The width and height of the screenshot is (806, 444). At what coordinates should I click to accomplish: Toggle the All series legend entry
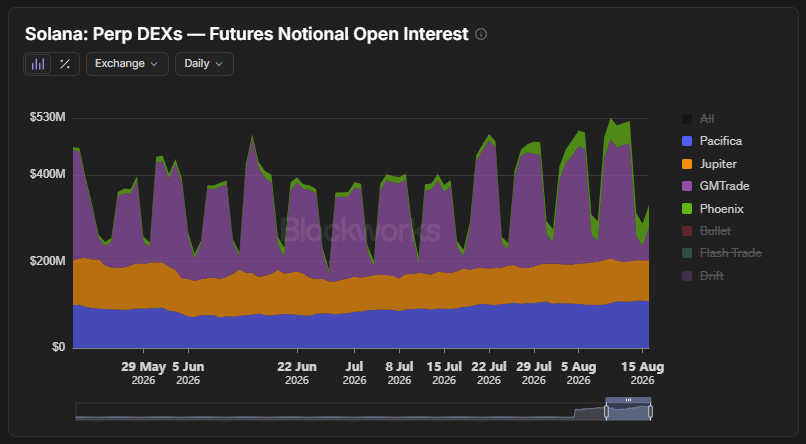coord(699,119)
